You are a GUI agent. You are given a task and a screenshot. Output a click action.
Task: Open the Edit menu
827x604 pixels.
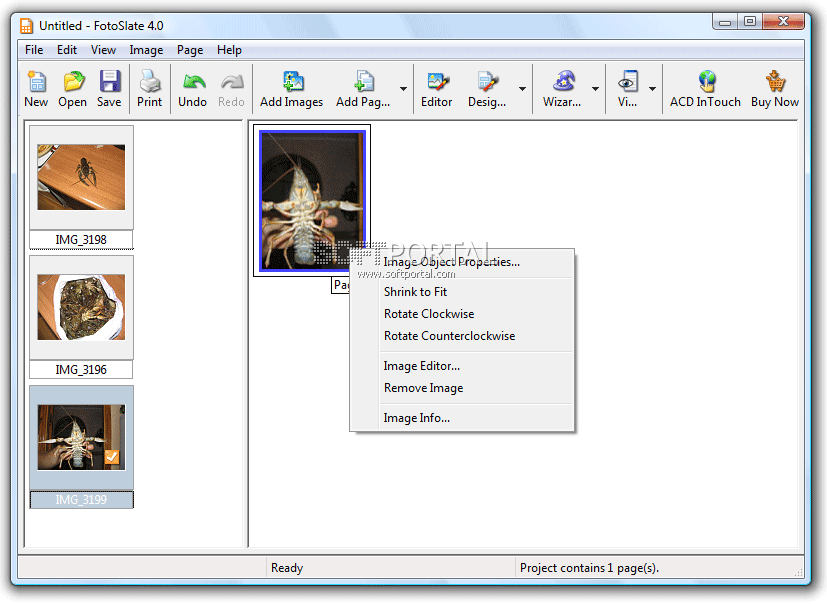[67, 50]
